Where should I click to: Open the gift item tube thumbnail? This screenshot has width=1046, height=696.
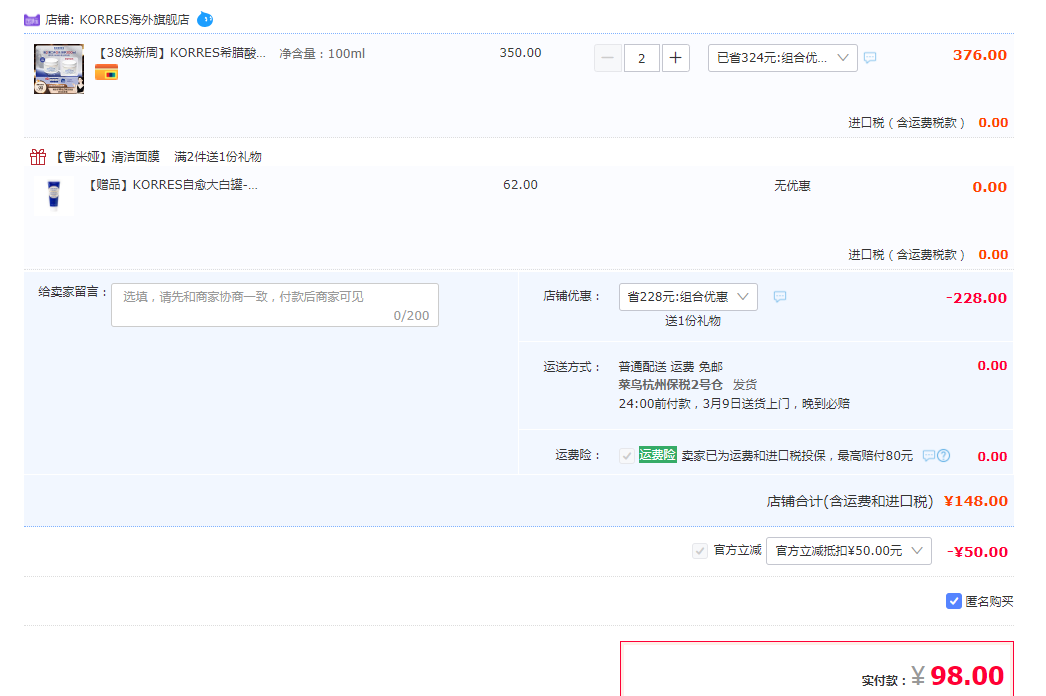coord(54,196)
